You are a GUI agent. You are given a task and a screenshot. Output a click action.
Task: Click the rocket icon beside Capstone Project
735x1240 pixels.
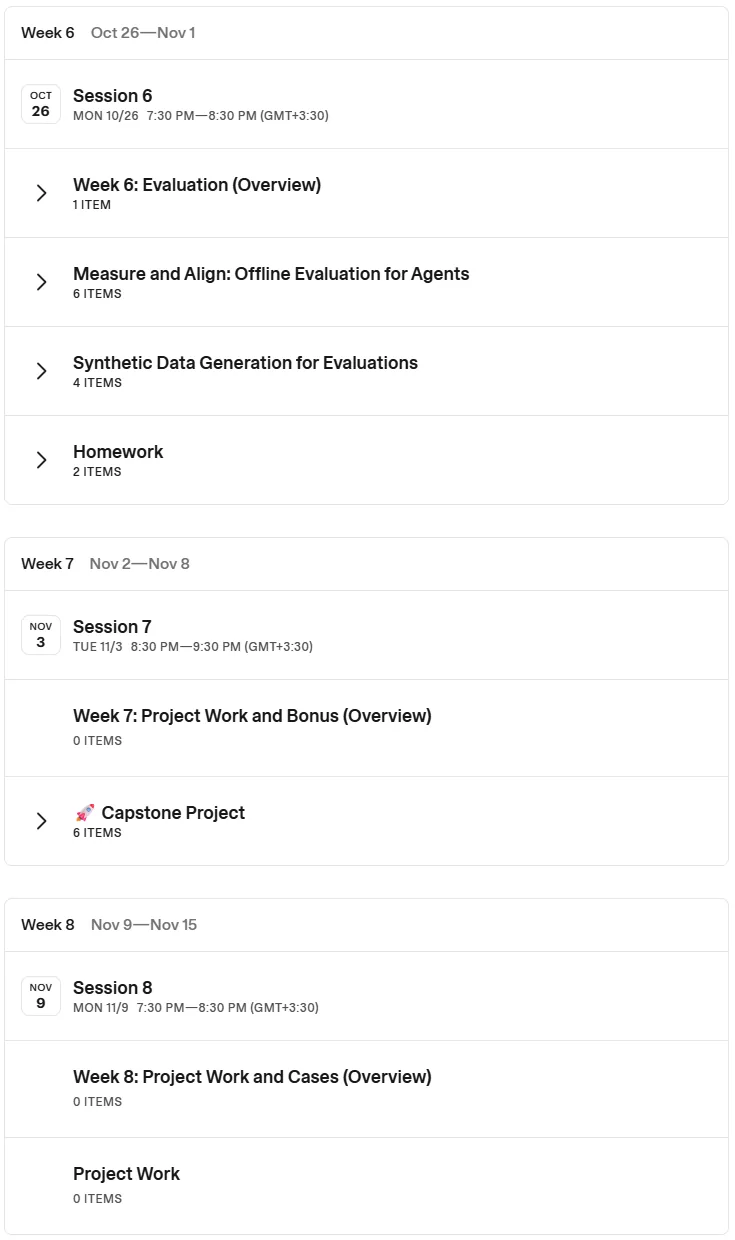pyautogui.click(x=84, y=813)
